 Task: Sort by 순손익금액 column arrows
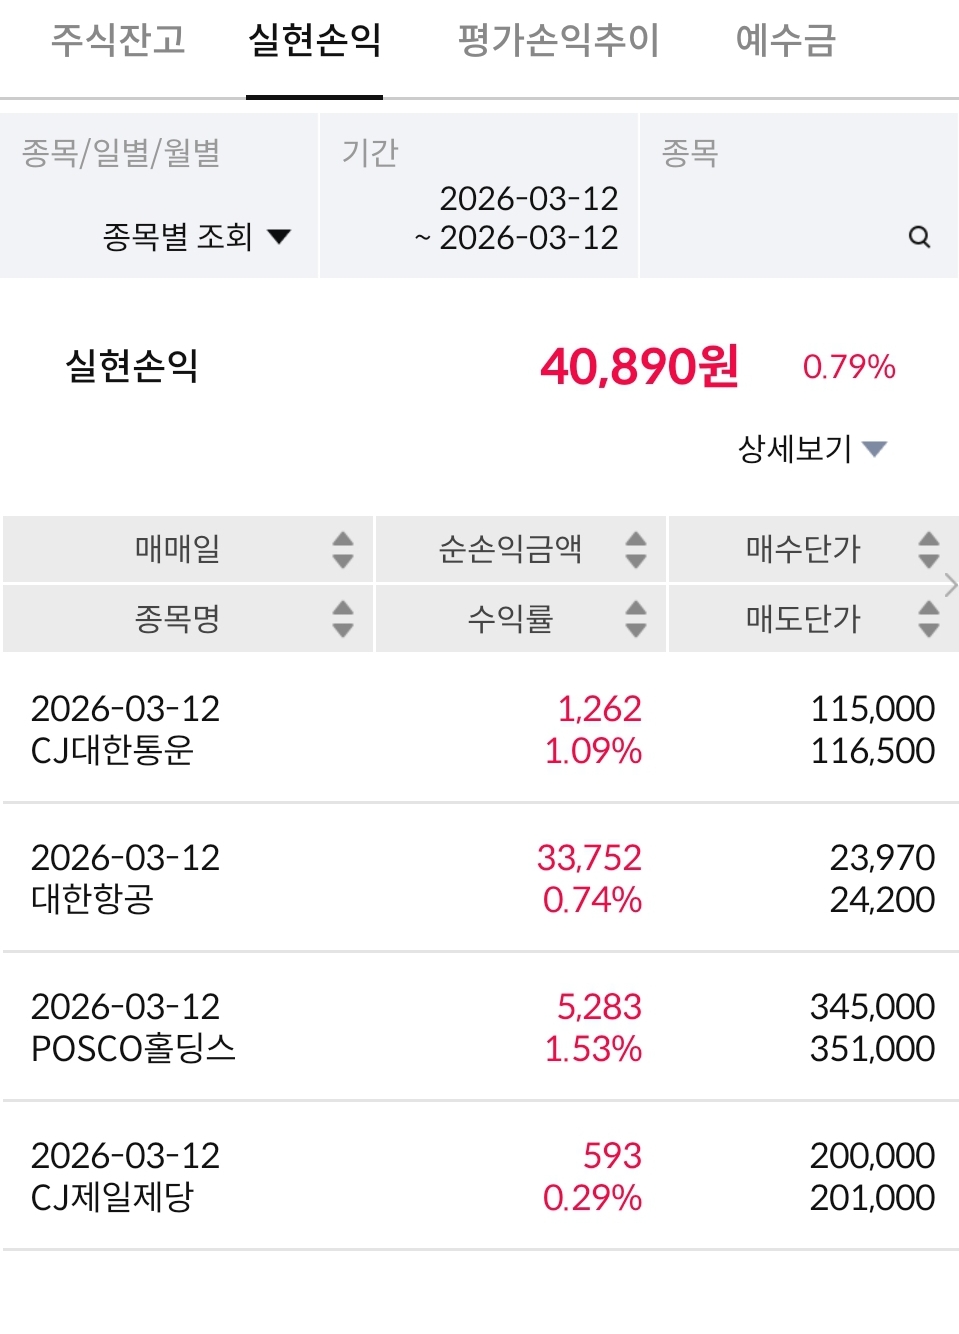(636, 549)
